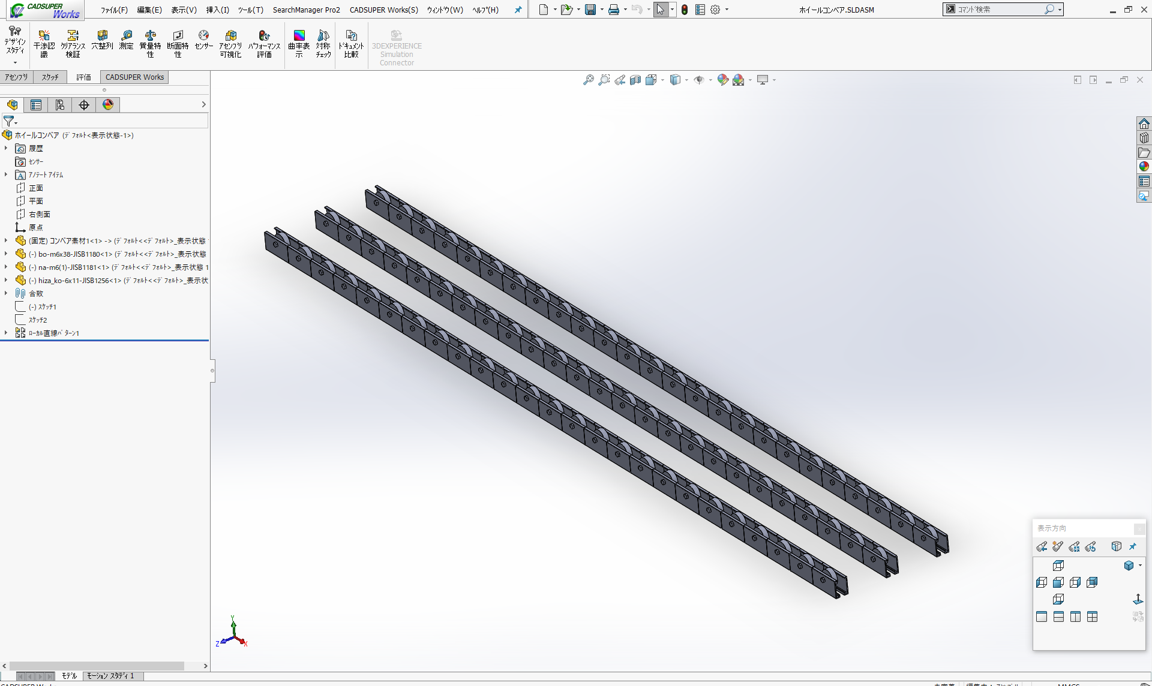The width and height of the screenshot is (1152, 686).
Task: Click the Zoom to Fit view icon
Action: tap(588, 80)
